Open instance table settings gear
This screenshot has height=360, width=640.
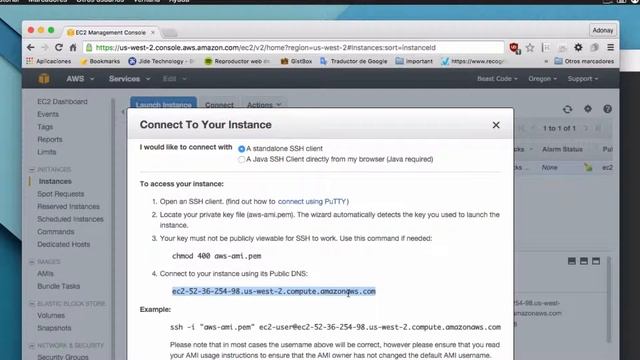pyautogui.click(x=588, y=109)
